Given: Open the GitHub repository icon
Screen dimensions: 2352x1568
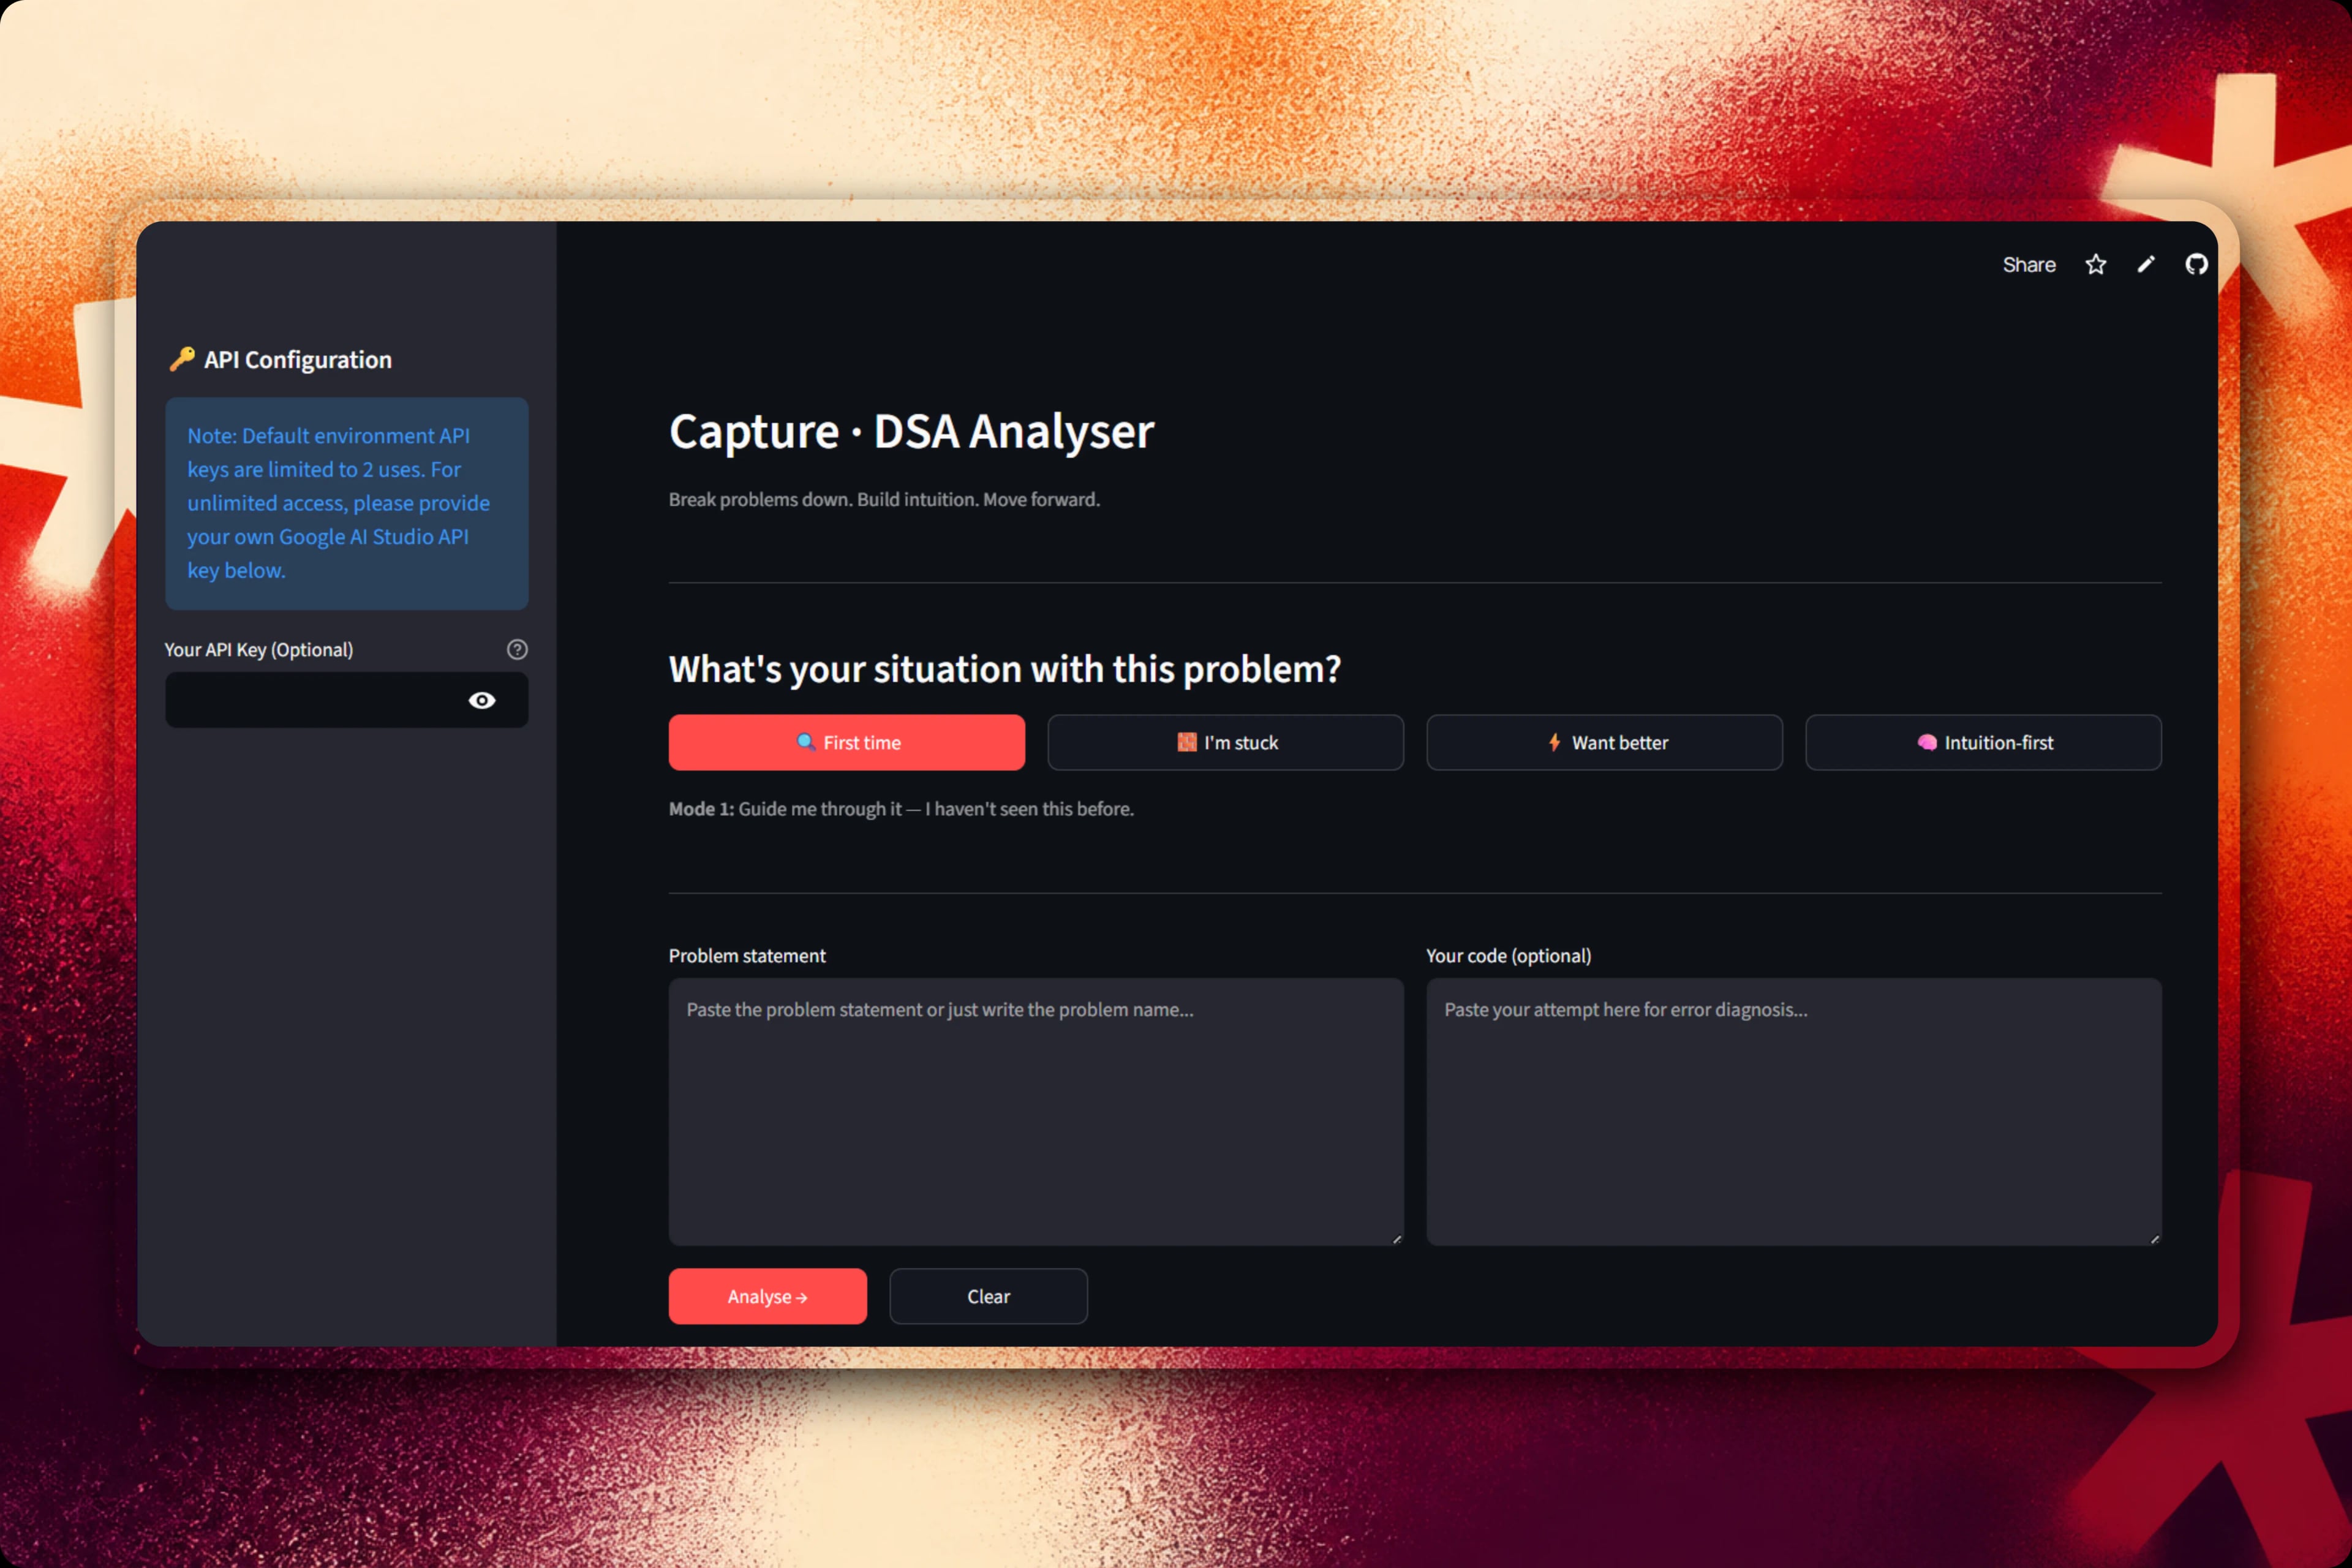Looking at the screenshot, I should 2196,264.
